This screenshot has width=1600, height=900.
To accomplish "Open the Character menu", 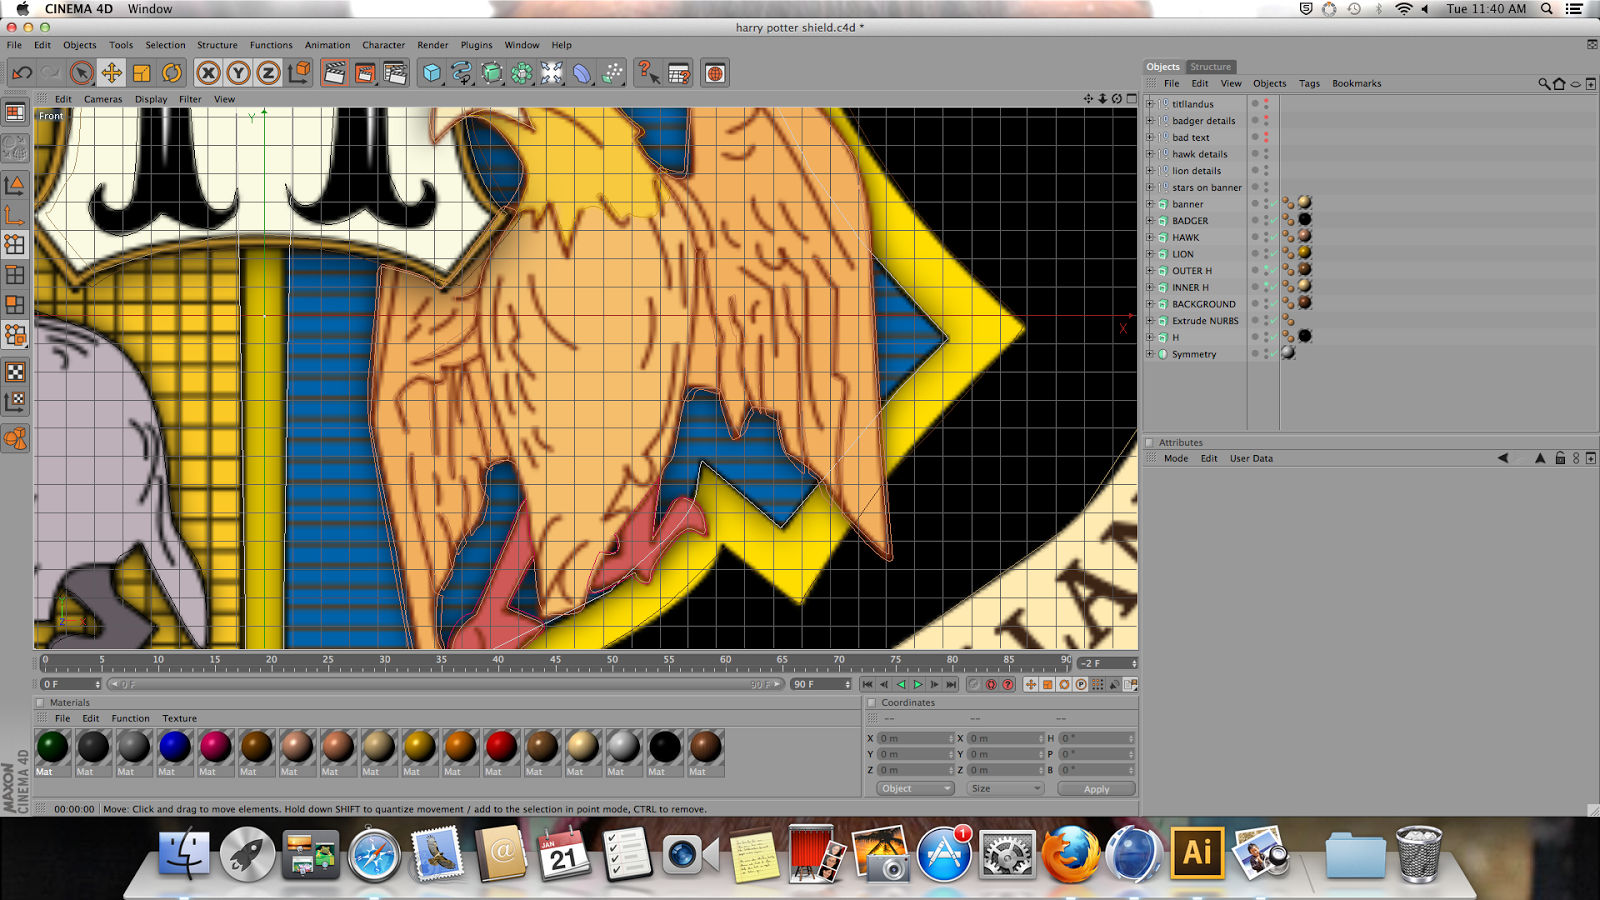I will [x=384, y=45].
